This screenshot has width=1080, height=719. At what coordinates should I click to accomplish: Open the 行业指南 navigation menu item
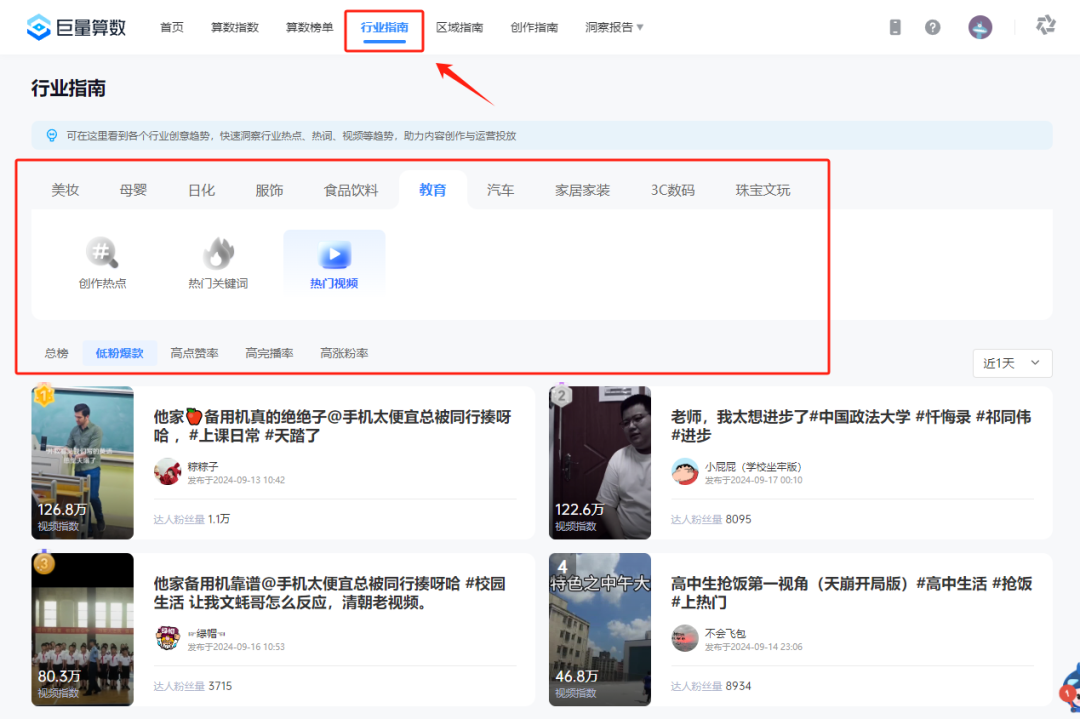click(384, 27)
